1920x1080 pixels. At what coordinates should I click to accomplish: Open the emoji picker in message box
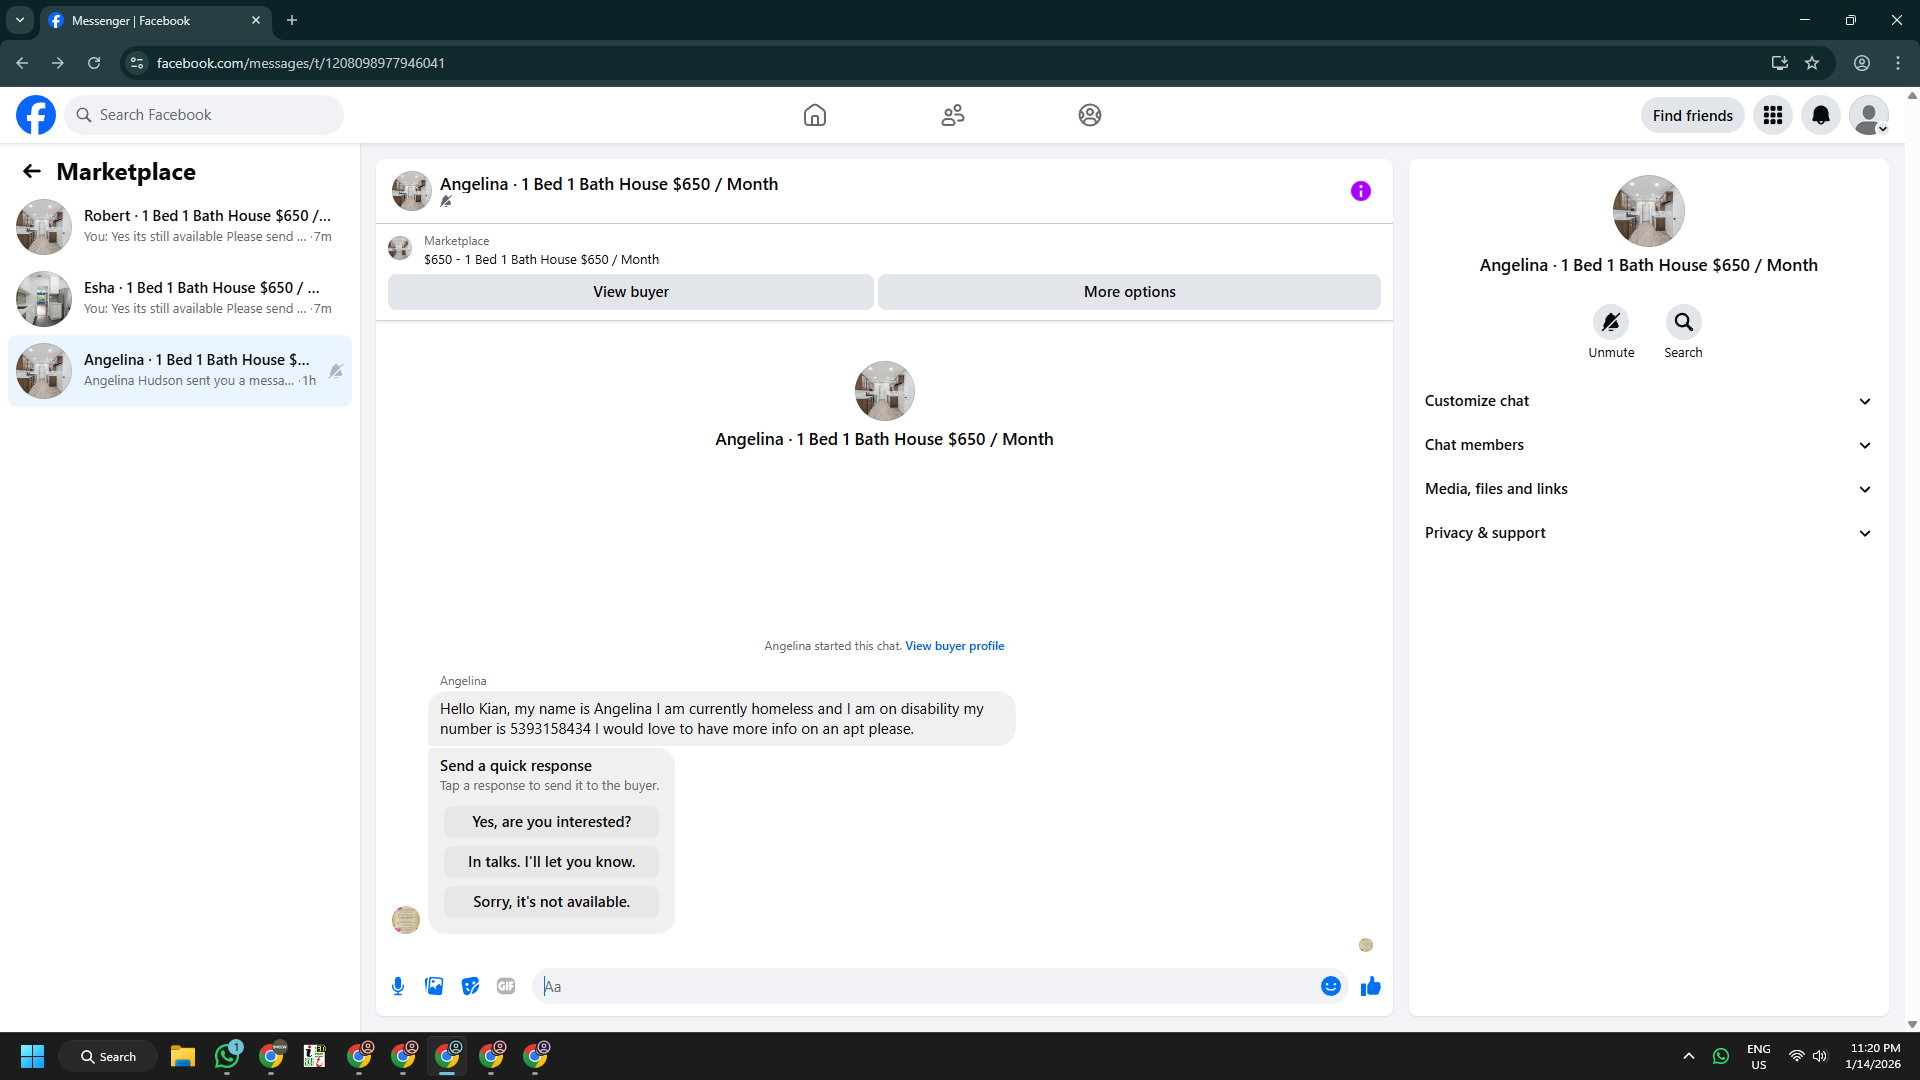(1330, 986)
